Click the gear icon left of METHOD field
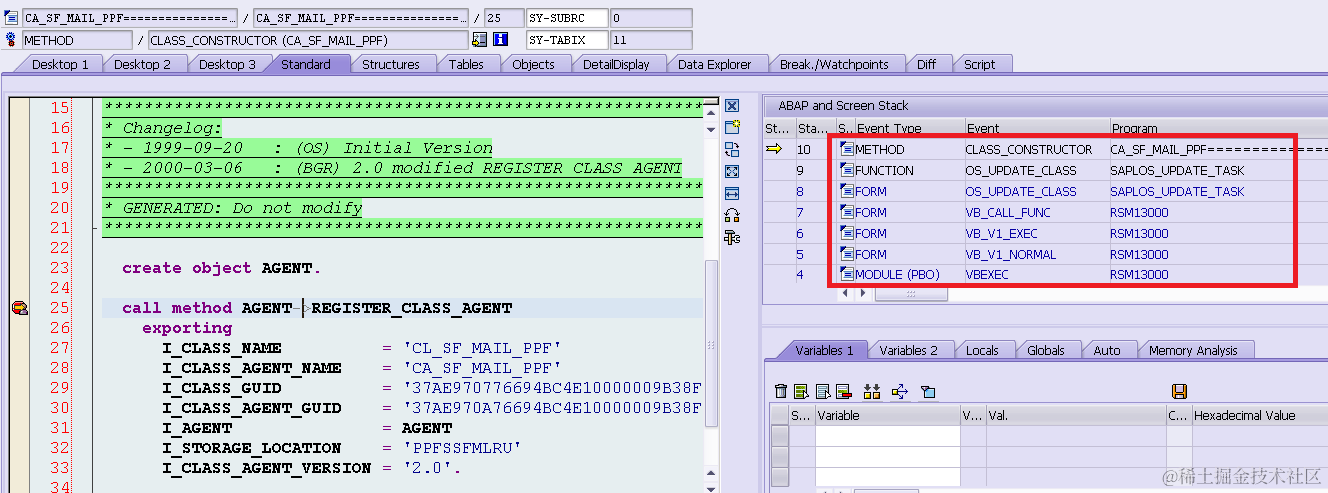Viewport: 1328px width, 493px height. click(12, 40)
